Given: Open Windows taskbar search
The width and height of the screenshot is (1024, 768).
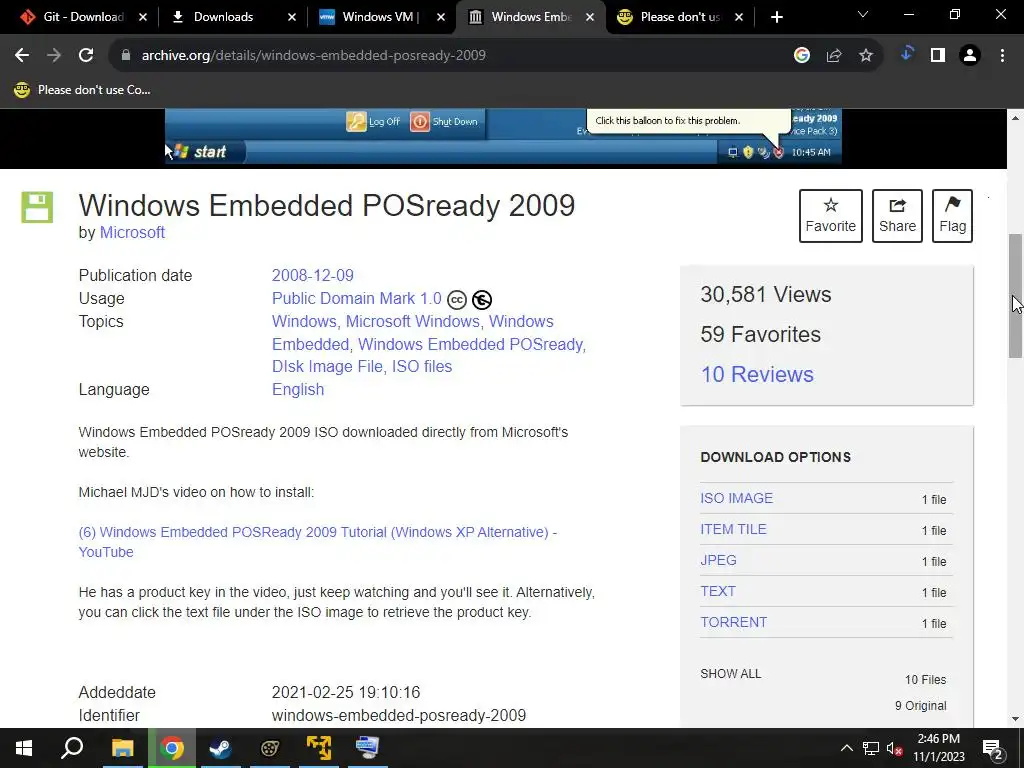Looking at the screenshot, I should (72, 748).
